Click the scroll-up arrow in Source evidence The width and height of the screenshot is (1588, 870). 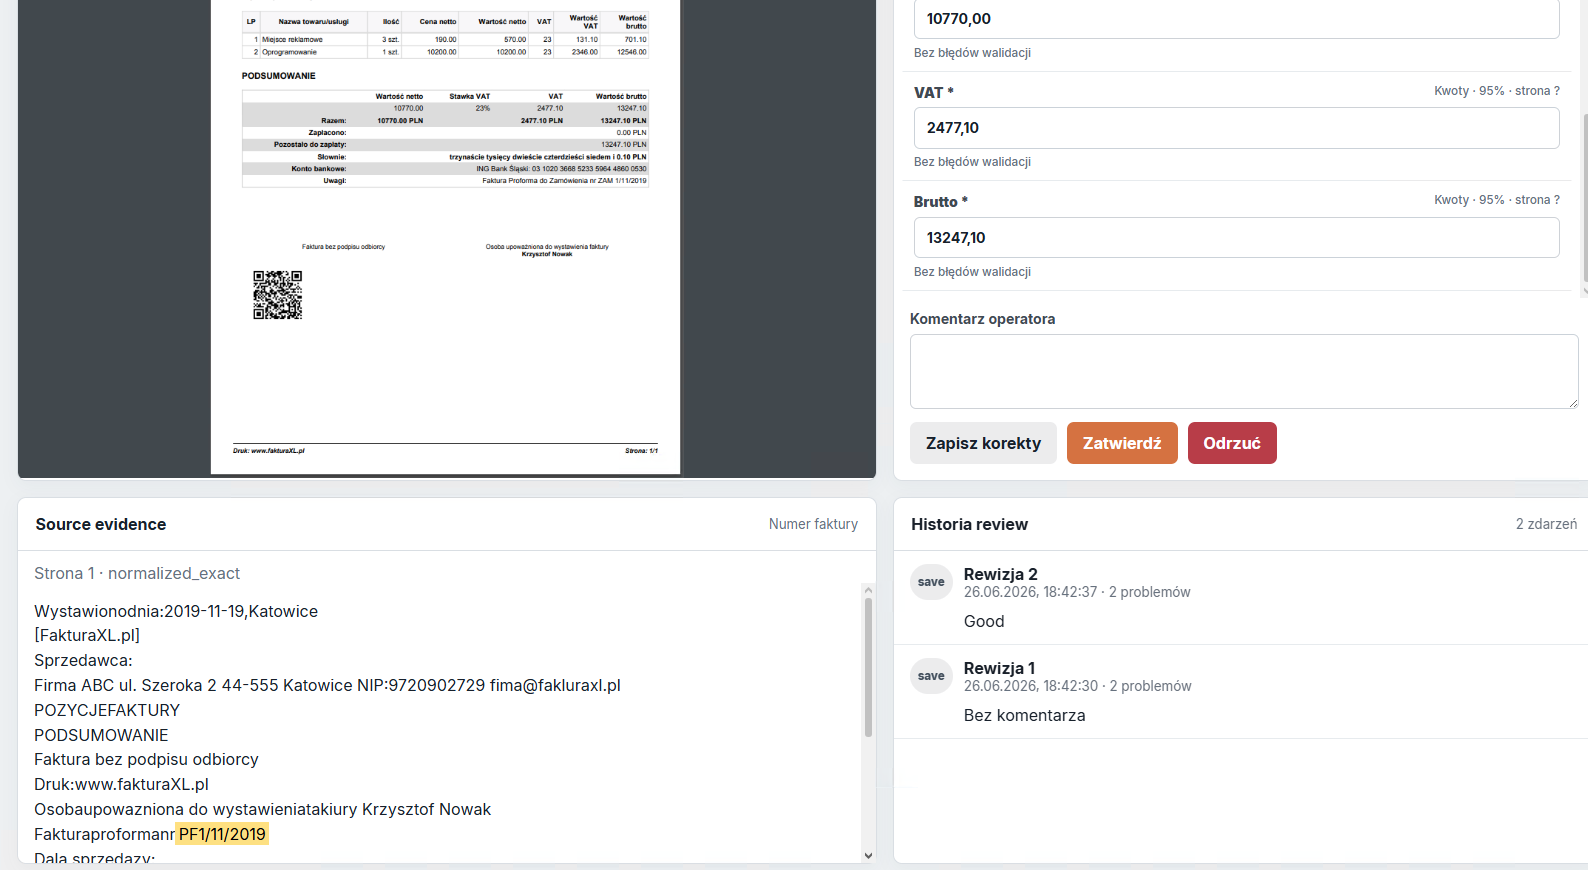tap(868, 591)
